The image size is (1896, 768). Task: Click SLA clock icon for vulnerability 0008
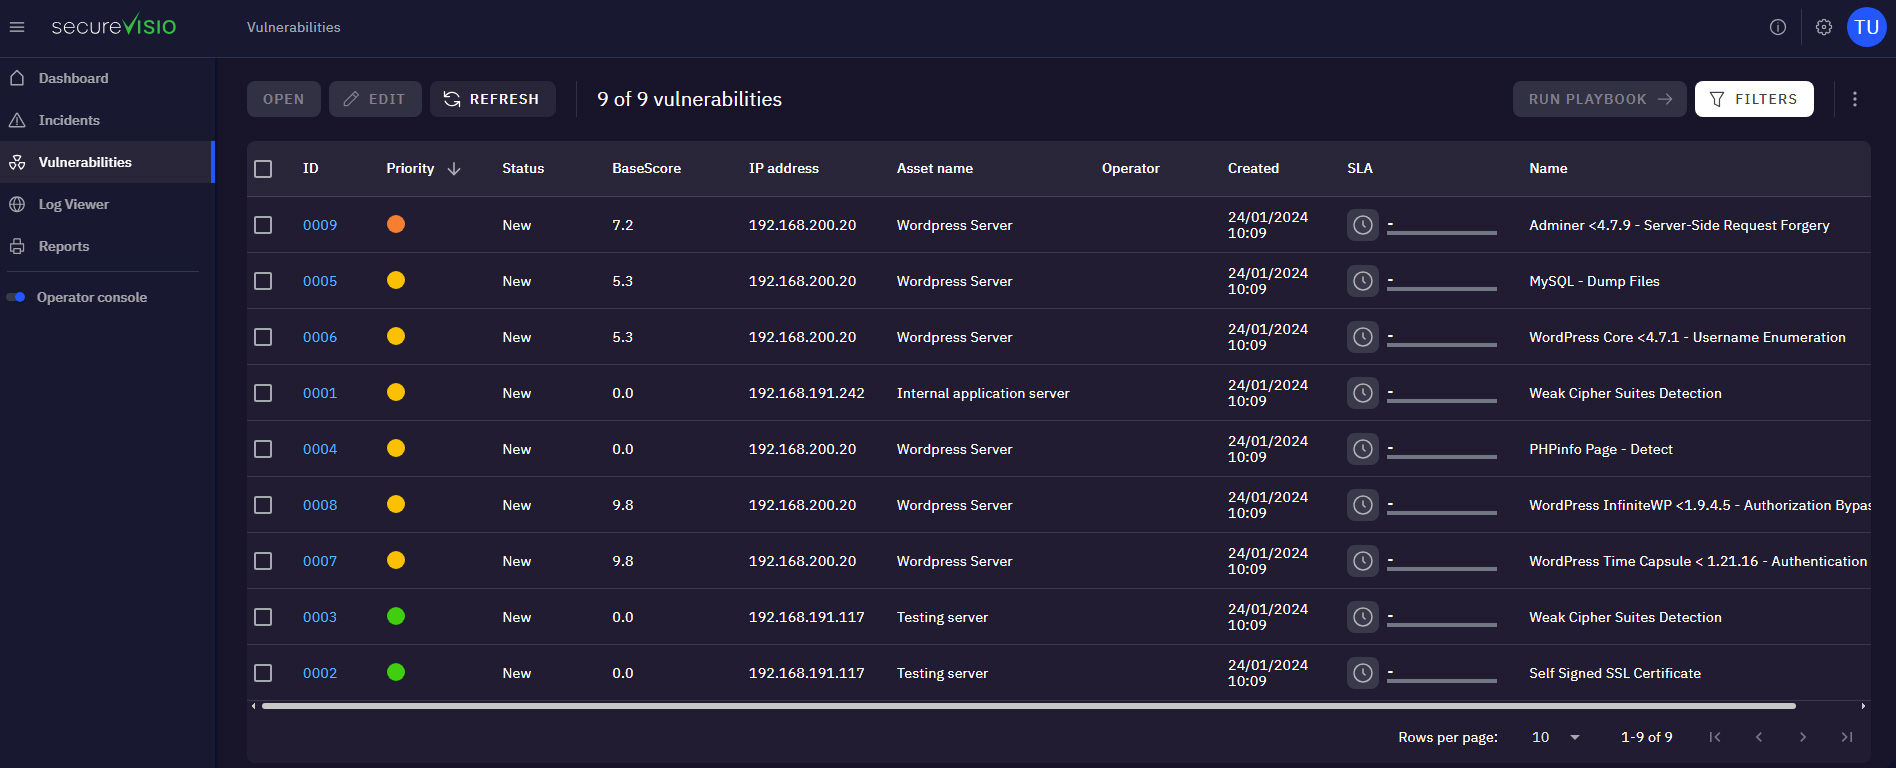1363,505
